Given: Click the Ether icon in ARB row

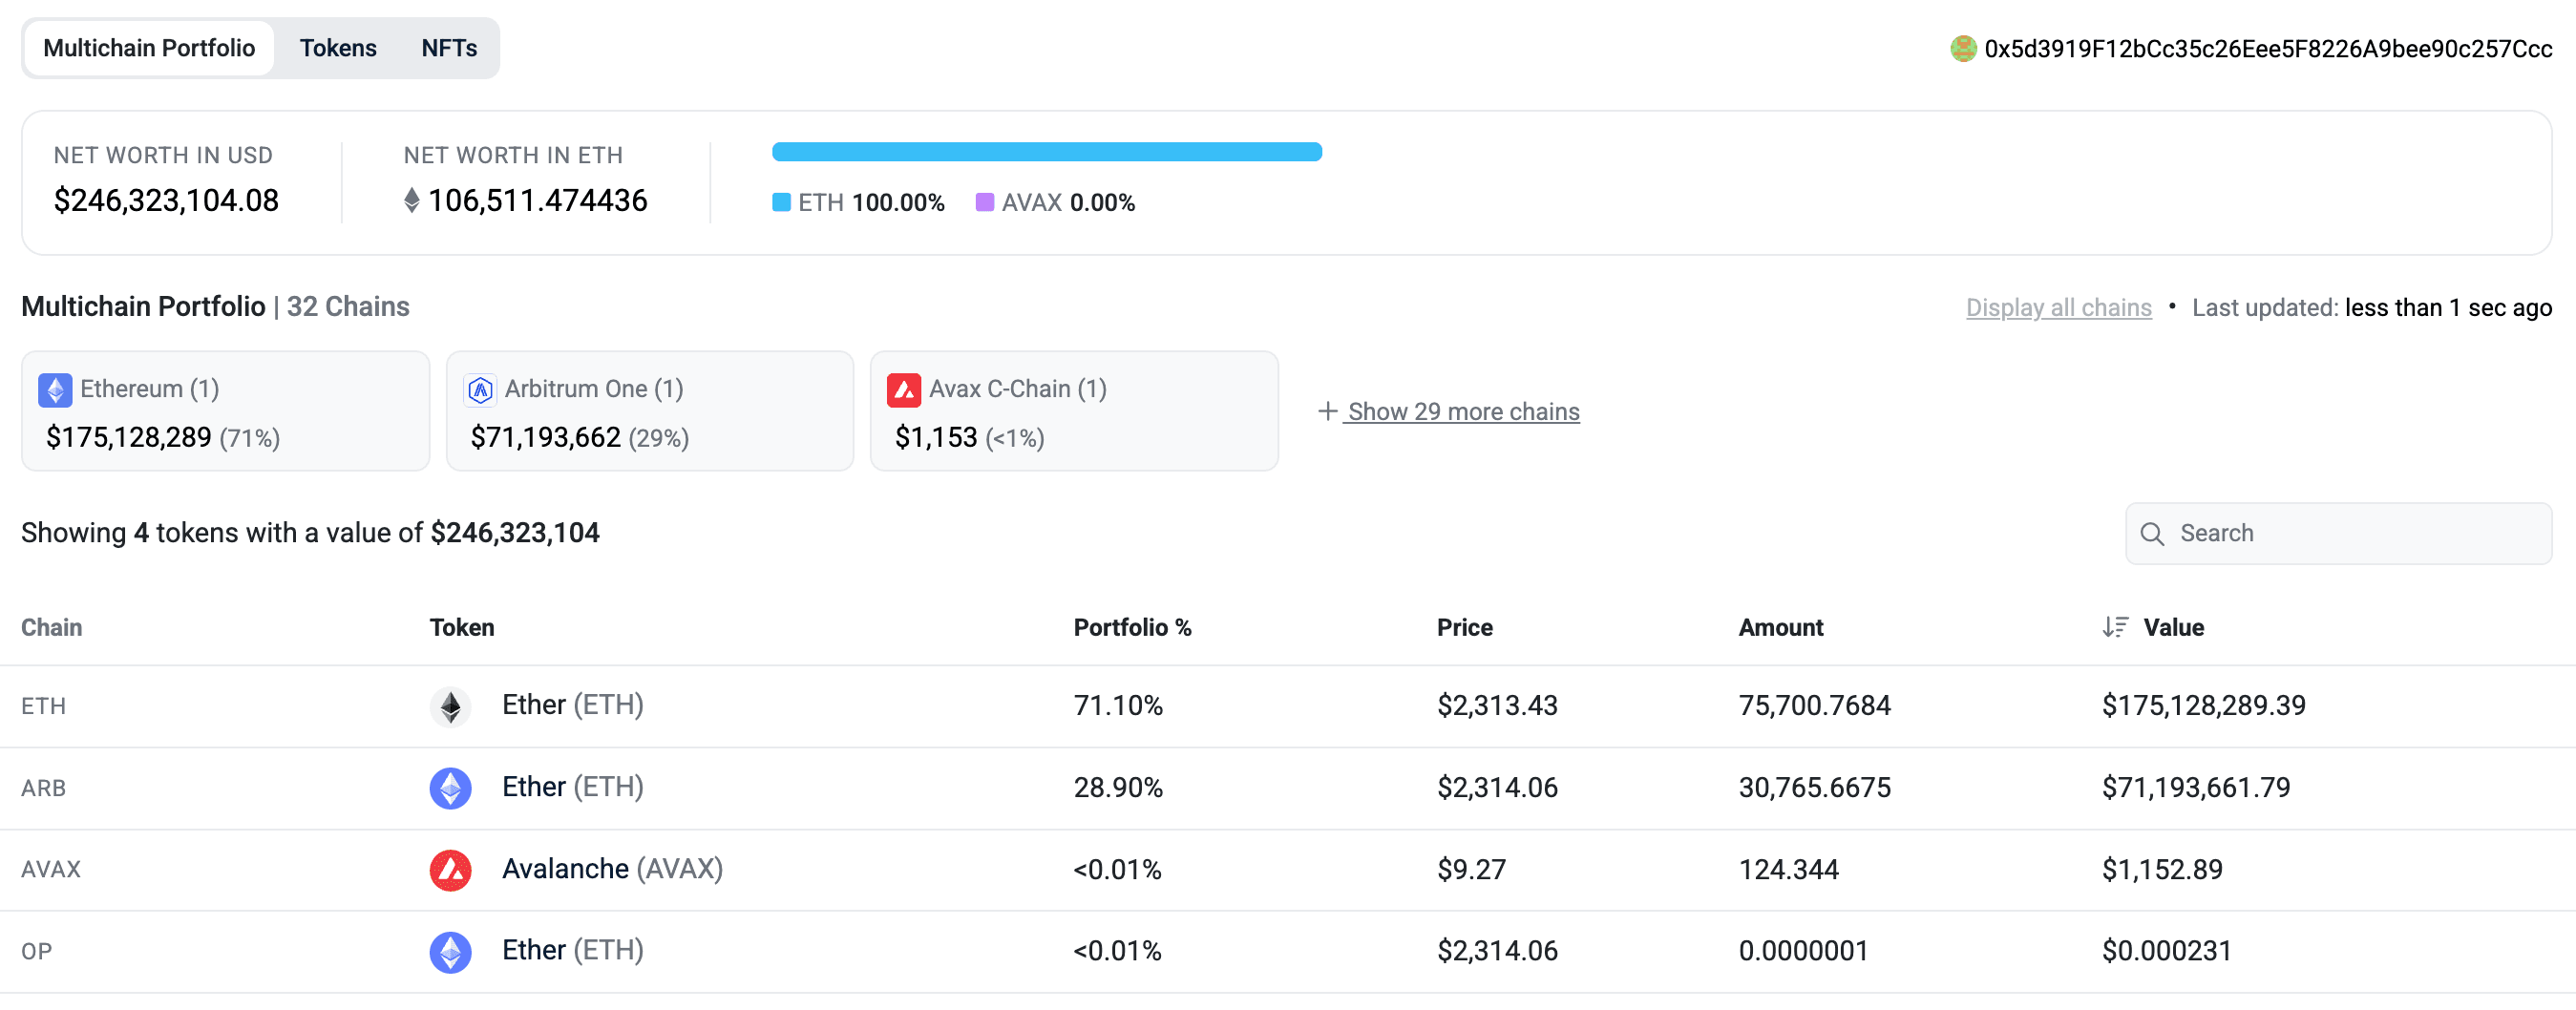Looking at the screenshot, I should pyautogui.click(x=450, y=788).
